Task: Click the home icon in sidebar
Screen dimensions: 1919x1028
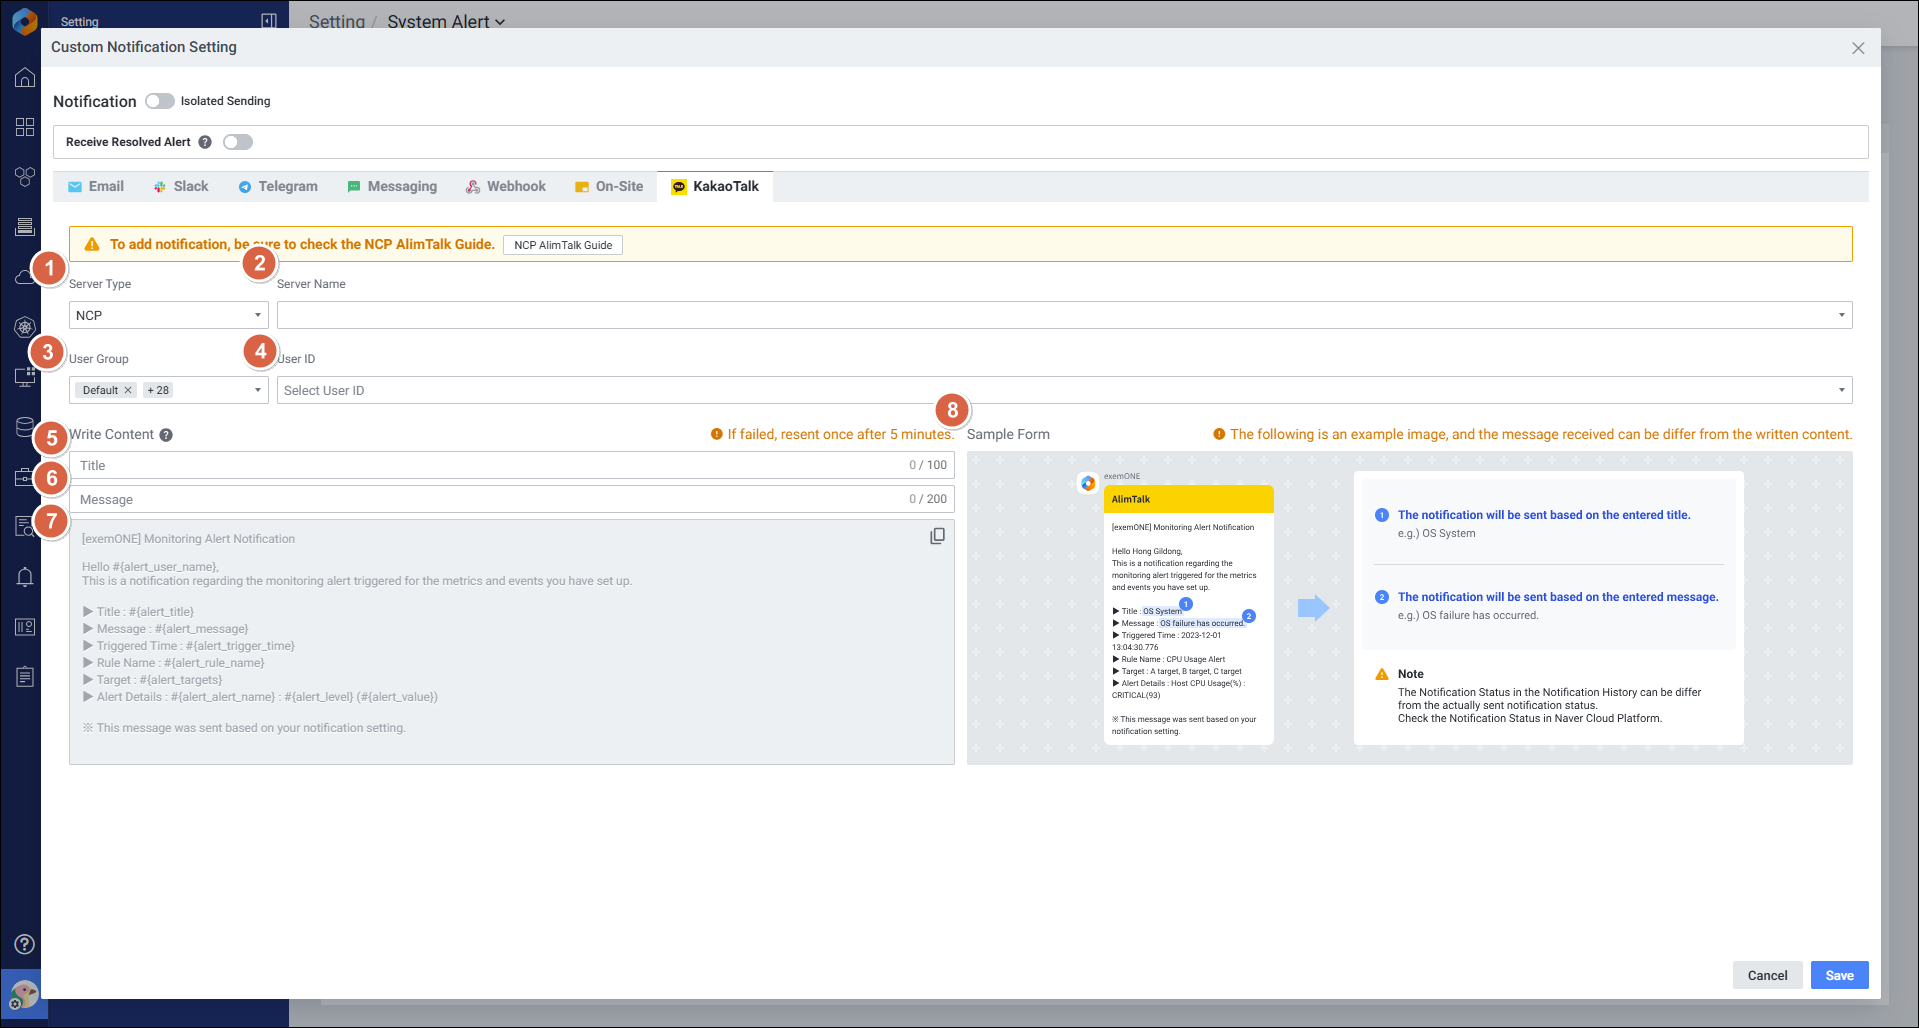Action: click(25, 78)
